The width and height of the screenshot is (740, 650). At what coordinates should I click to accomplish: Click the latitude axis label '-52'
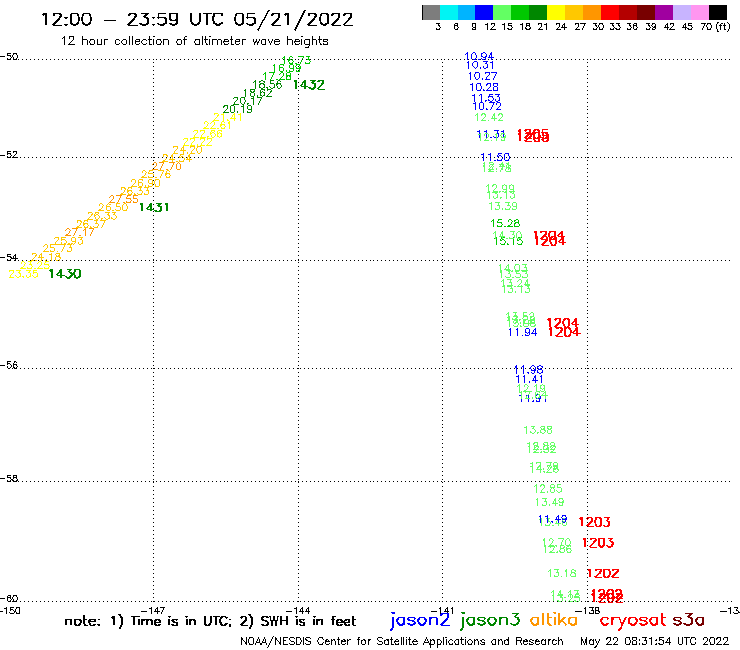click(9, 154)
